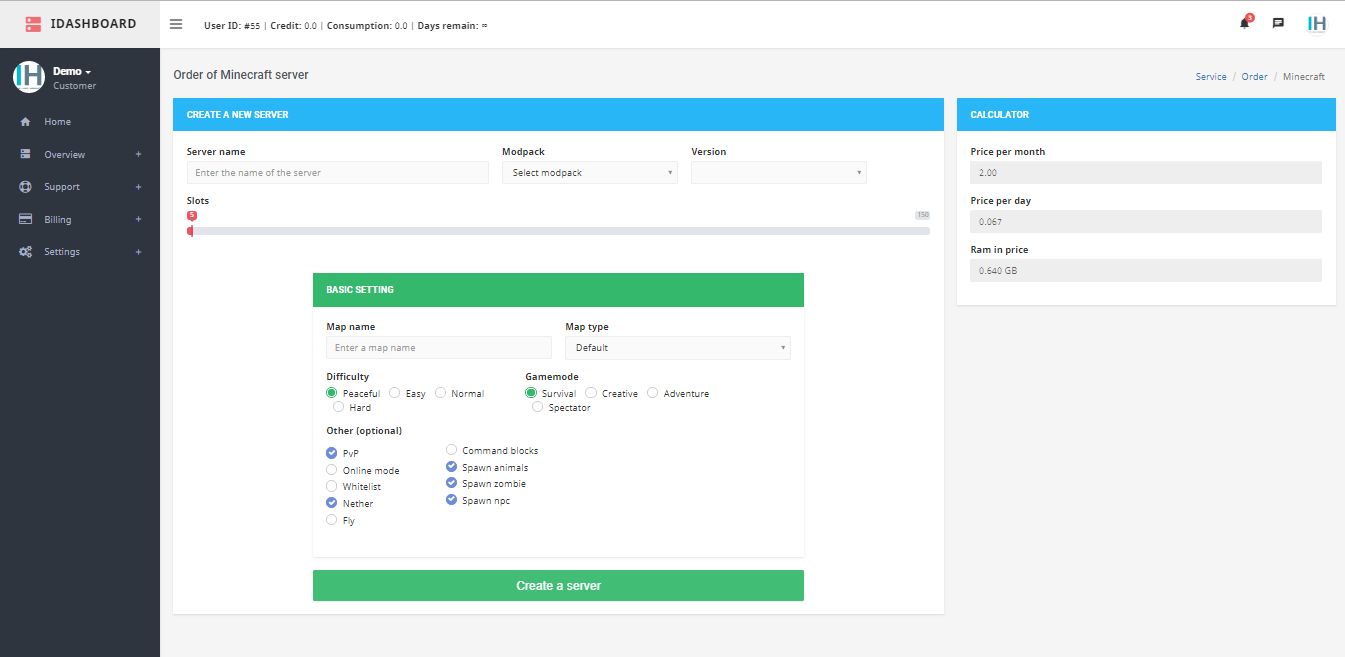Open the Version dropdown

pos(778,173)
